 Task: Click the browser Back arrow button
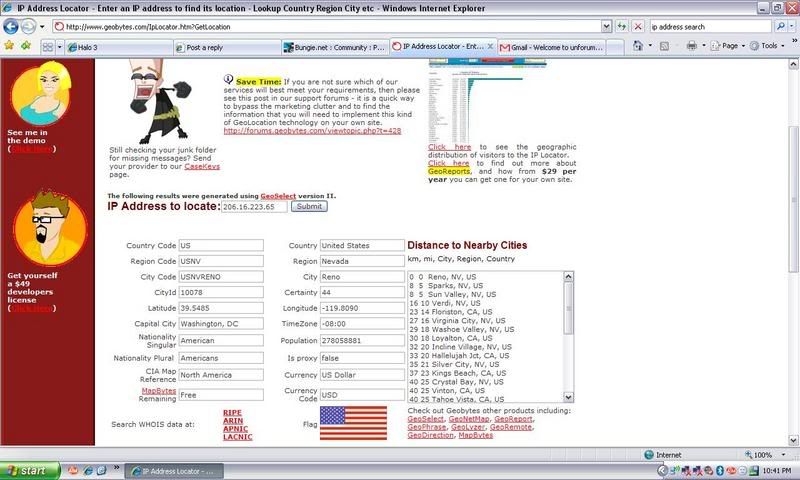click(x=12, y=26)
